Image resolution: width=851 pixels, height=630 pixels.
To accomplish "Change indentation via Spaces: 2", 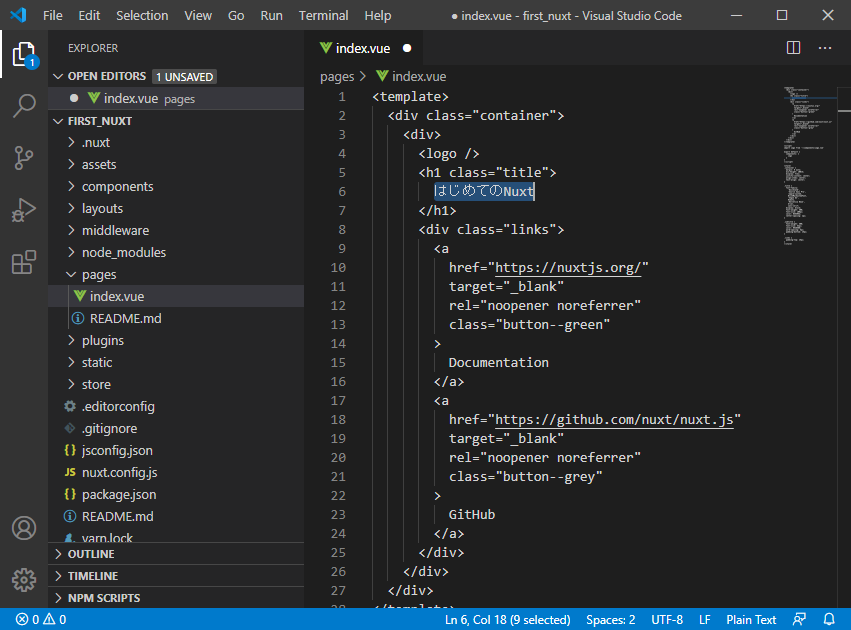I will (x=611, y=619).
